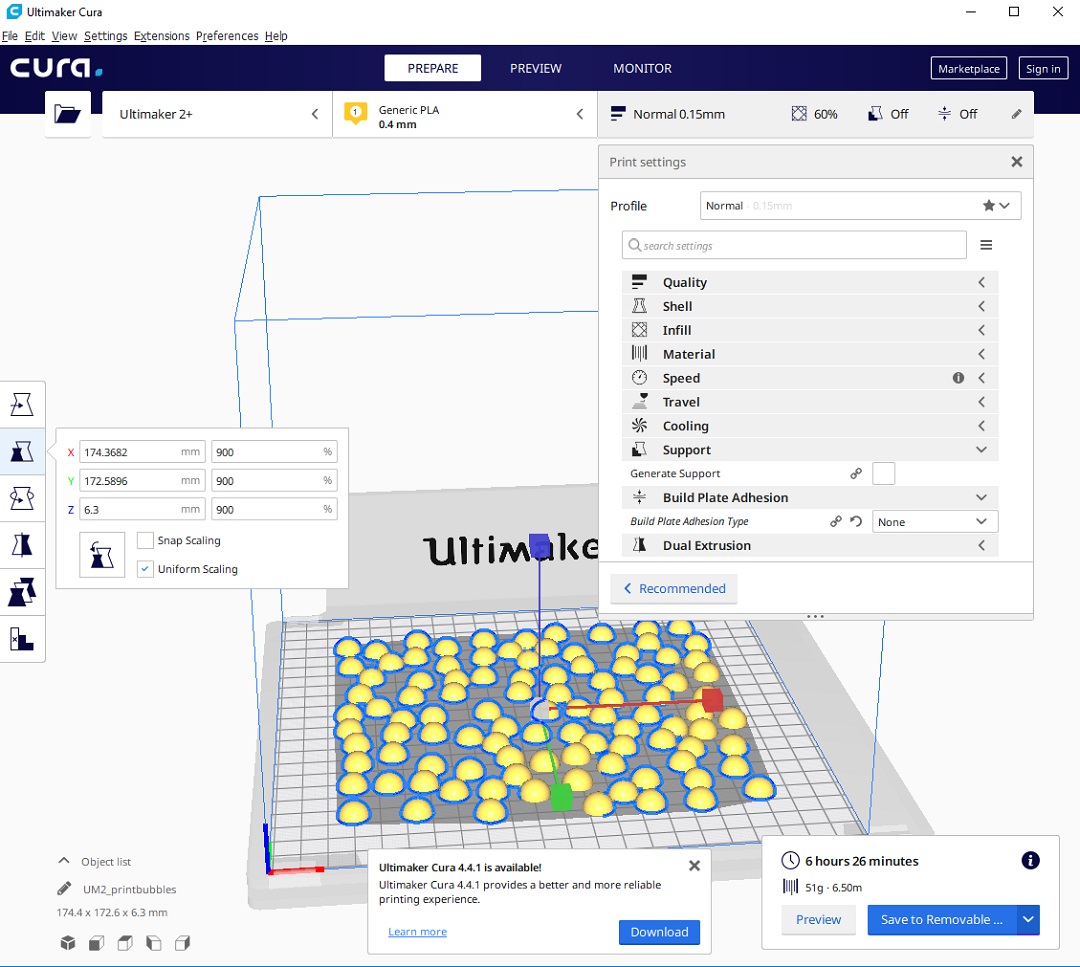The image size is (1080, 967).
Task: Follow the Learn more link
Action: (417, 932)
